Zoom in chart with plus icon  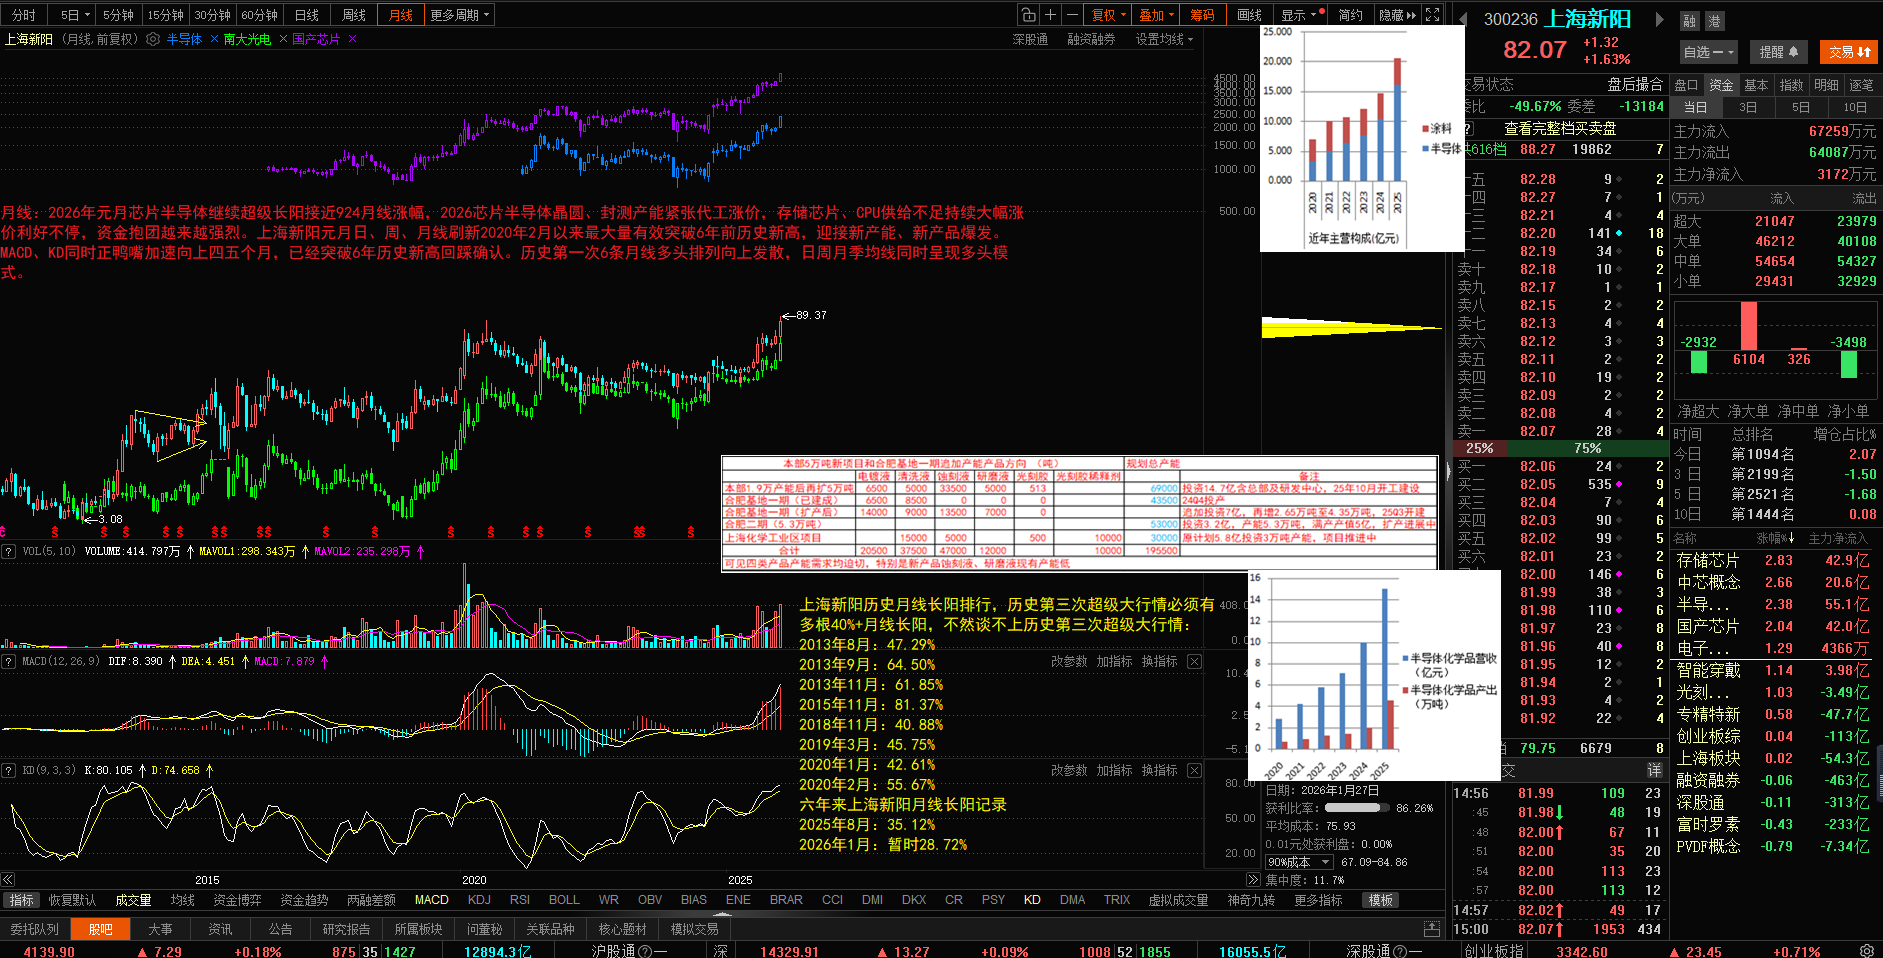coord(1050,15)
